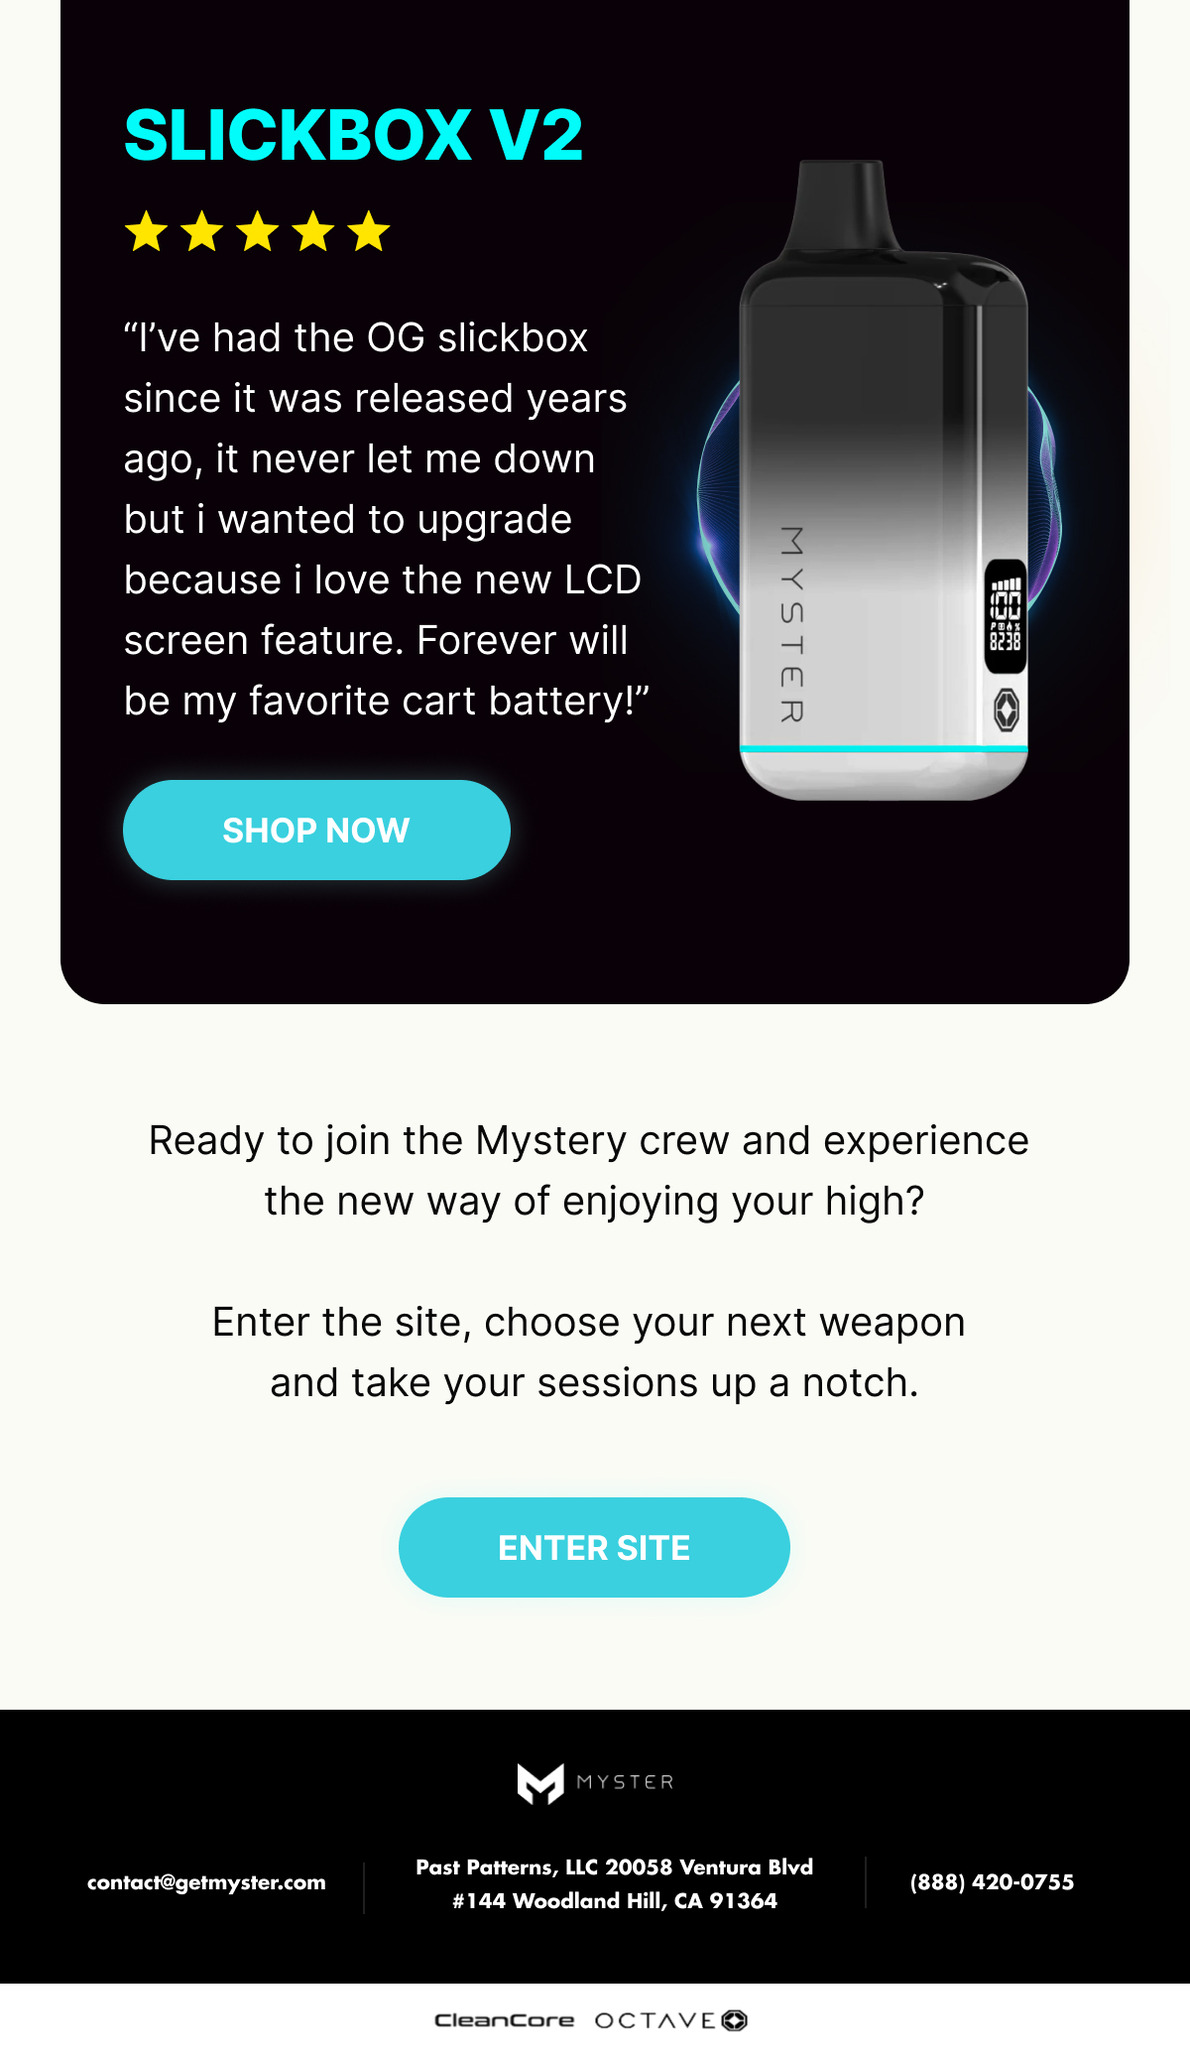Click the OCTAVE logo text
The height and width of the screenshot is (2059, 1190).
[655, 2020]
